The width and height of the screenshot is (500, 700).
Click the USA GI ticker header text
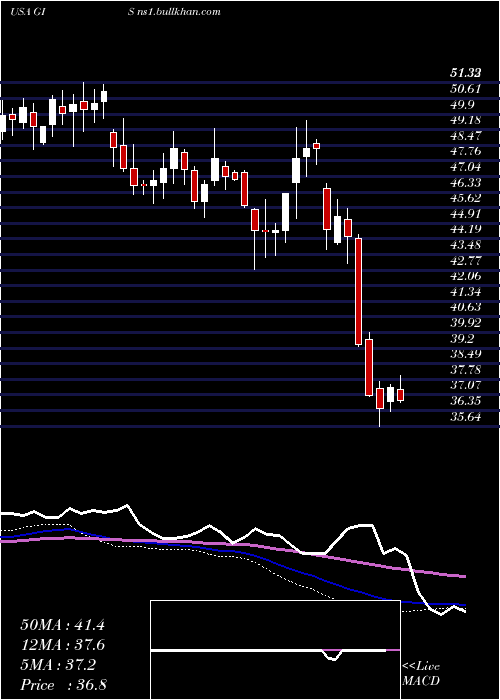(x=29, y=12)
